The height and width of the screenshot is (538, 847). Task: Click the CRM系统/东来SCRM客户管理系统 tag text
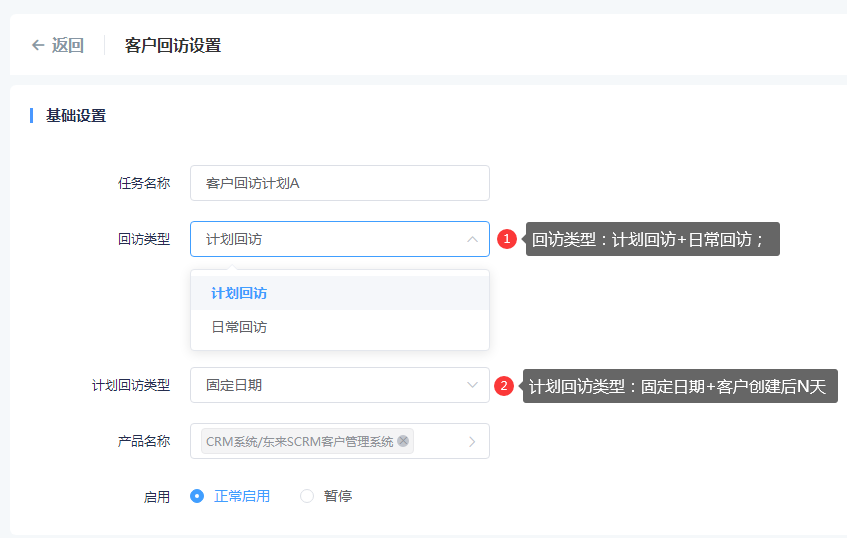coord(300,441)
